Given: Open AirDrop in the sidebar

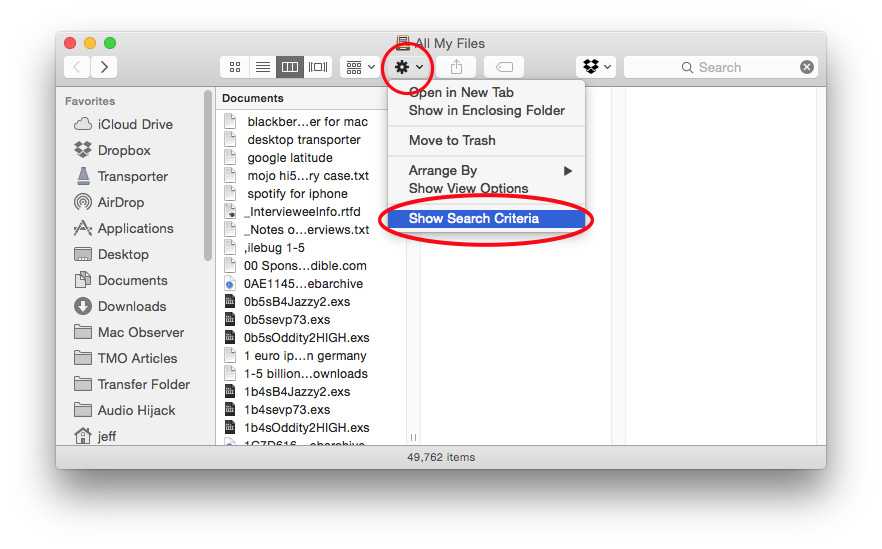Looking at the screenshot, I should [x=110, y=202].
